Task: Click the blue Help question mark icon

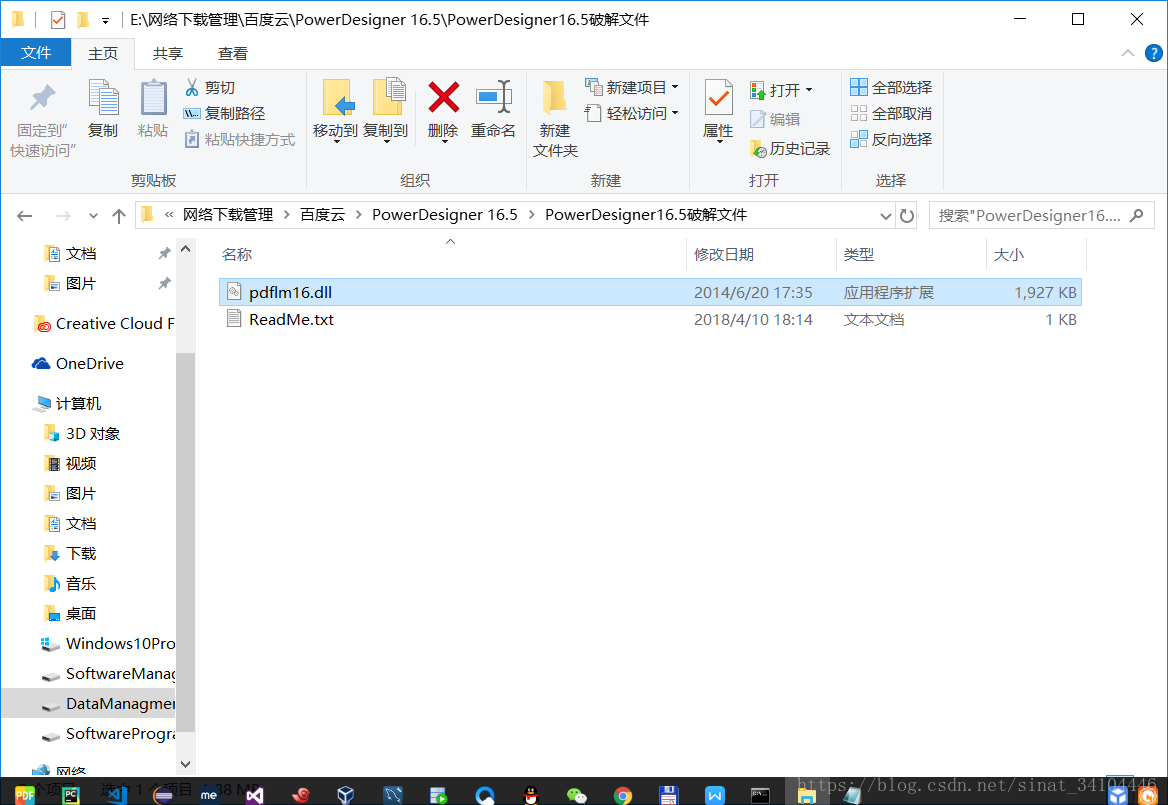Action: pyautogui.click(x=1154, y=53)
